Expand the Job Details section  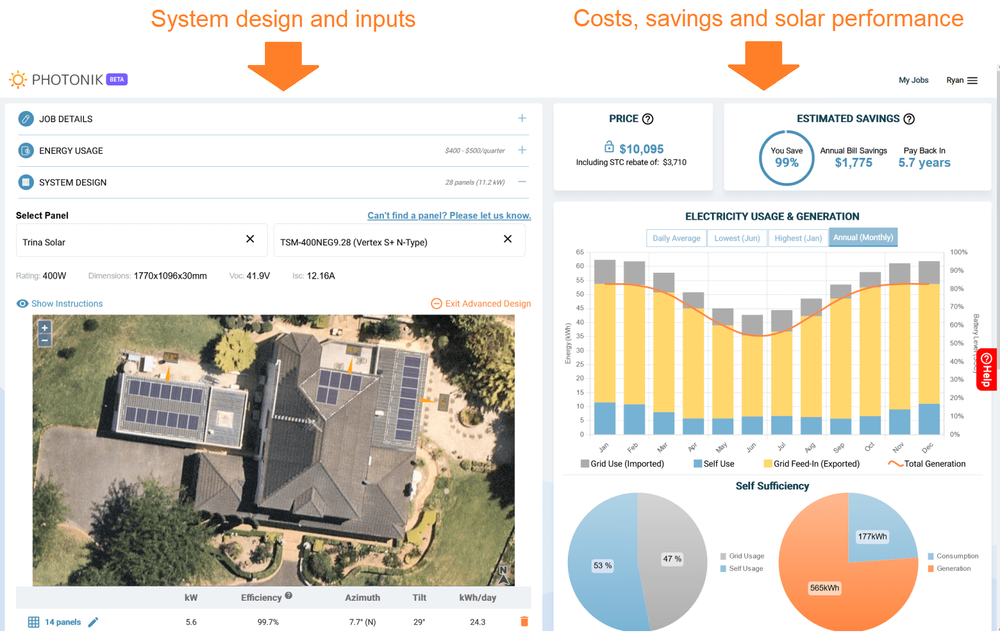[521, 118]
